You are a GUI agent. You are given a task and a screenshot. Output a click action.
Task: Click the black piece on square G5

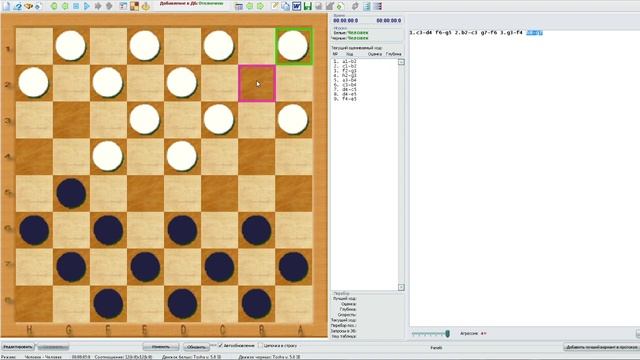click(x=71, y=193)
